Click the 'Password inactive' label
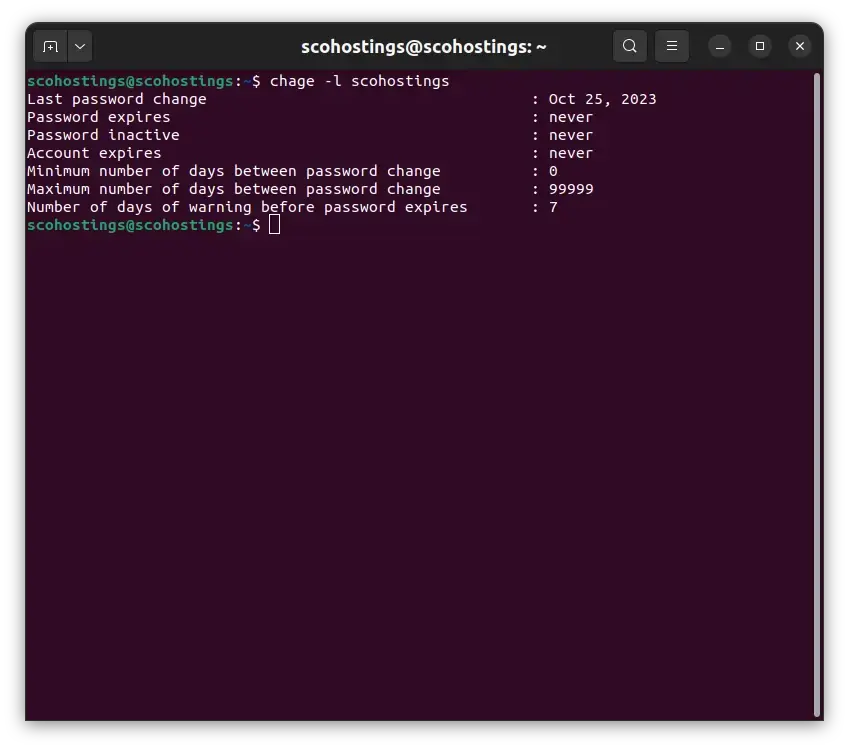This screenshot has height=749, width=849. point(103,135)
